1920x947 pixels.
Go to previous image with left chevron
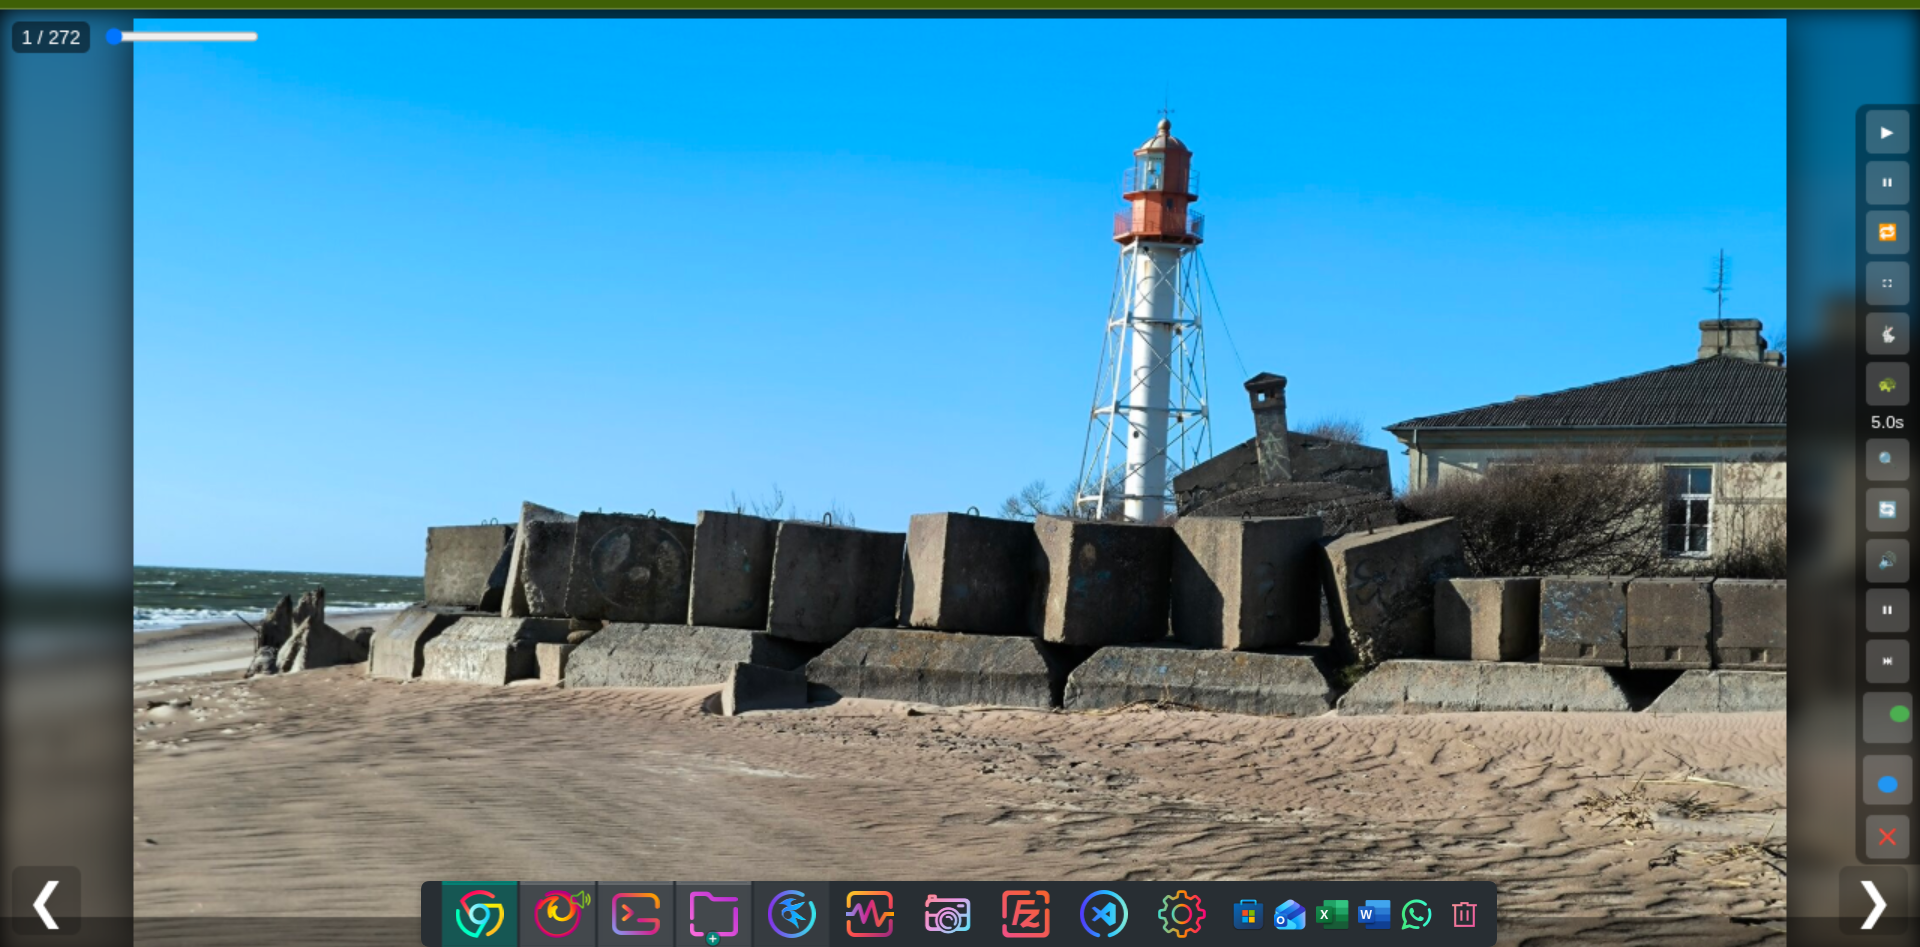(x=46, y=904)
